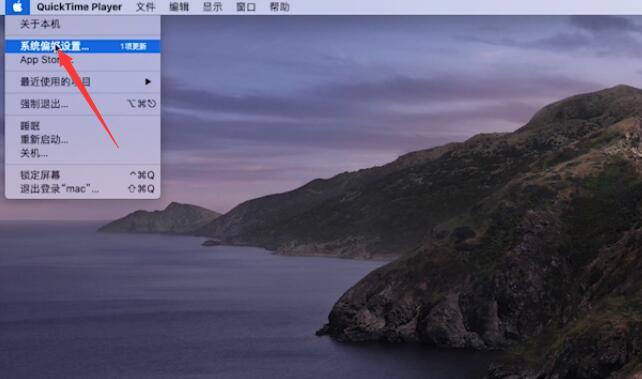642x379 pixels.
Task: Open the 显示 menu in menu bar
Action: point(212,7)
